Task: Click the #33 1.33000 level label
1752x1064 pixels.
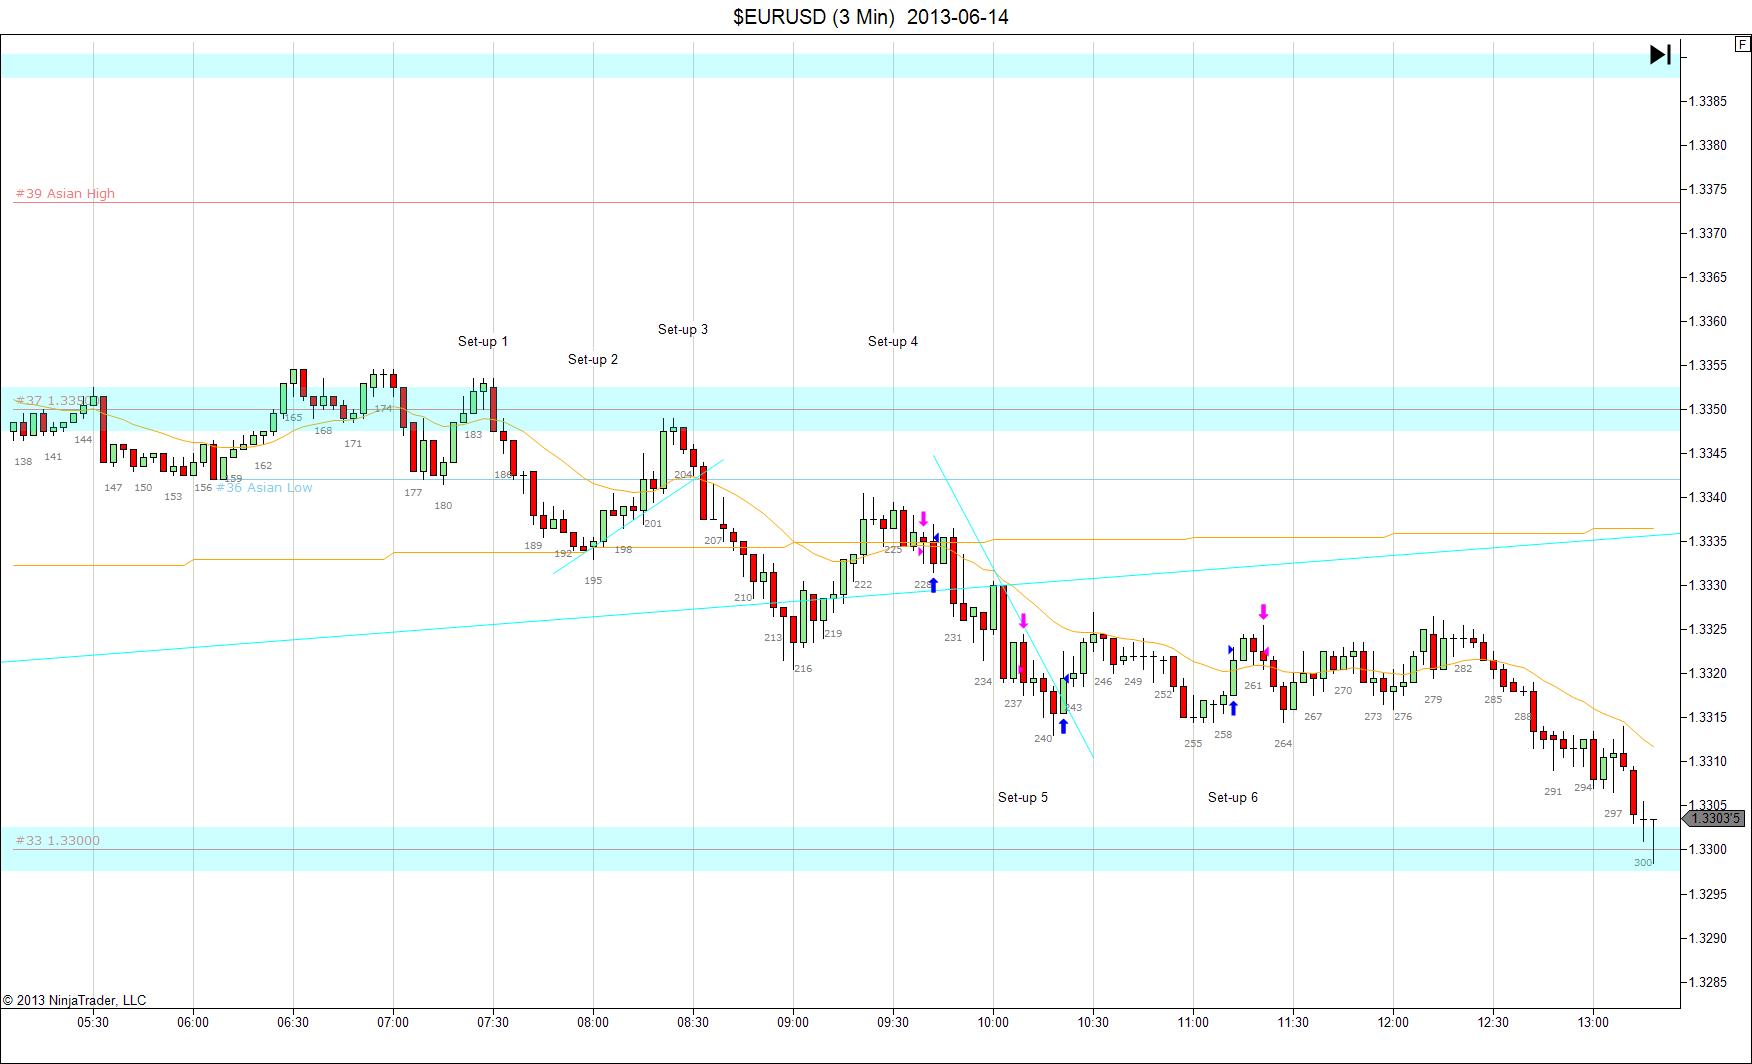Action: 58,840
